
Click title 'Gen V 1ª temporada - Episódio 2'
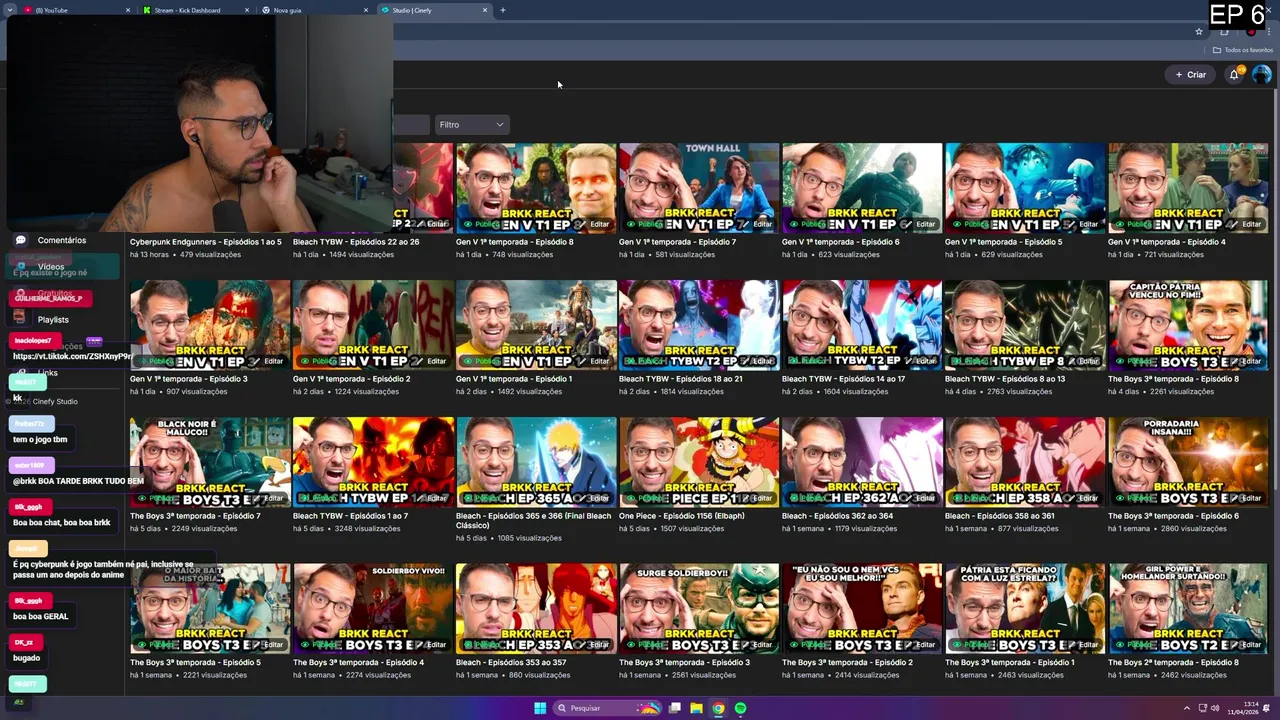pos(351,379)
